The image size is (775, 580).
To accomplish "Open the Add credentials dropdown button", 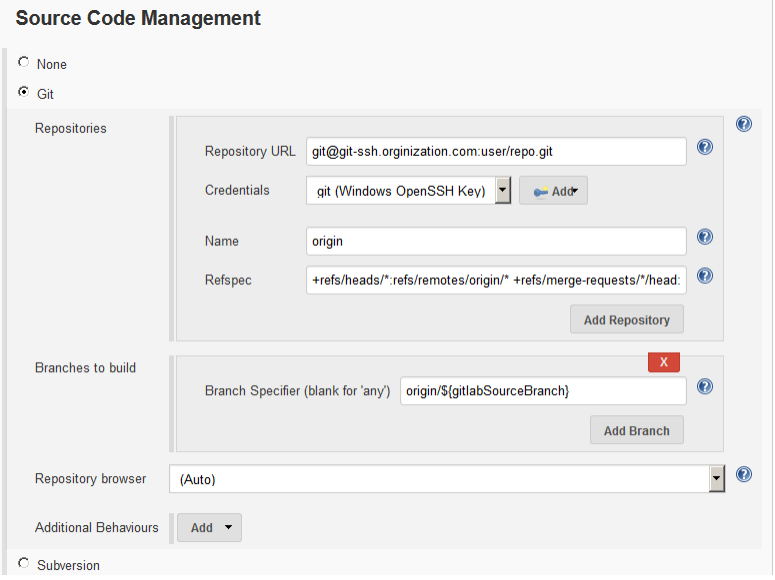I will pyautogui.click(x=553, y=191).
